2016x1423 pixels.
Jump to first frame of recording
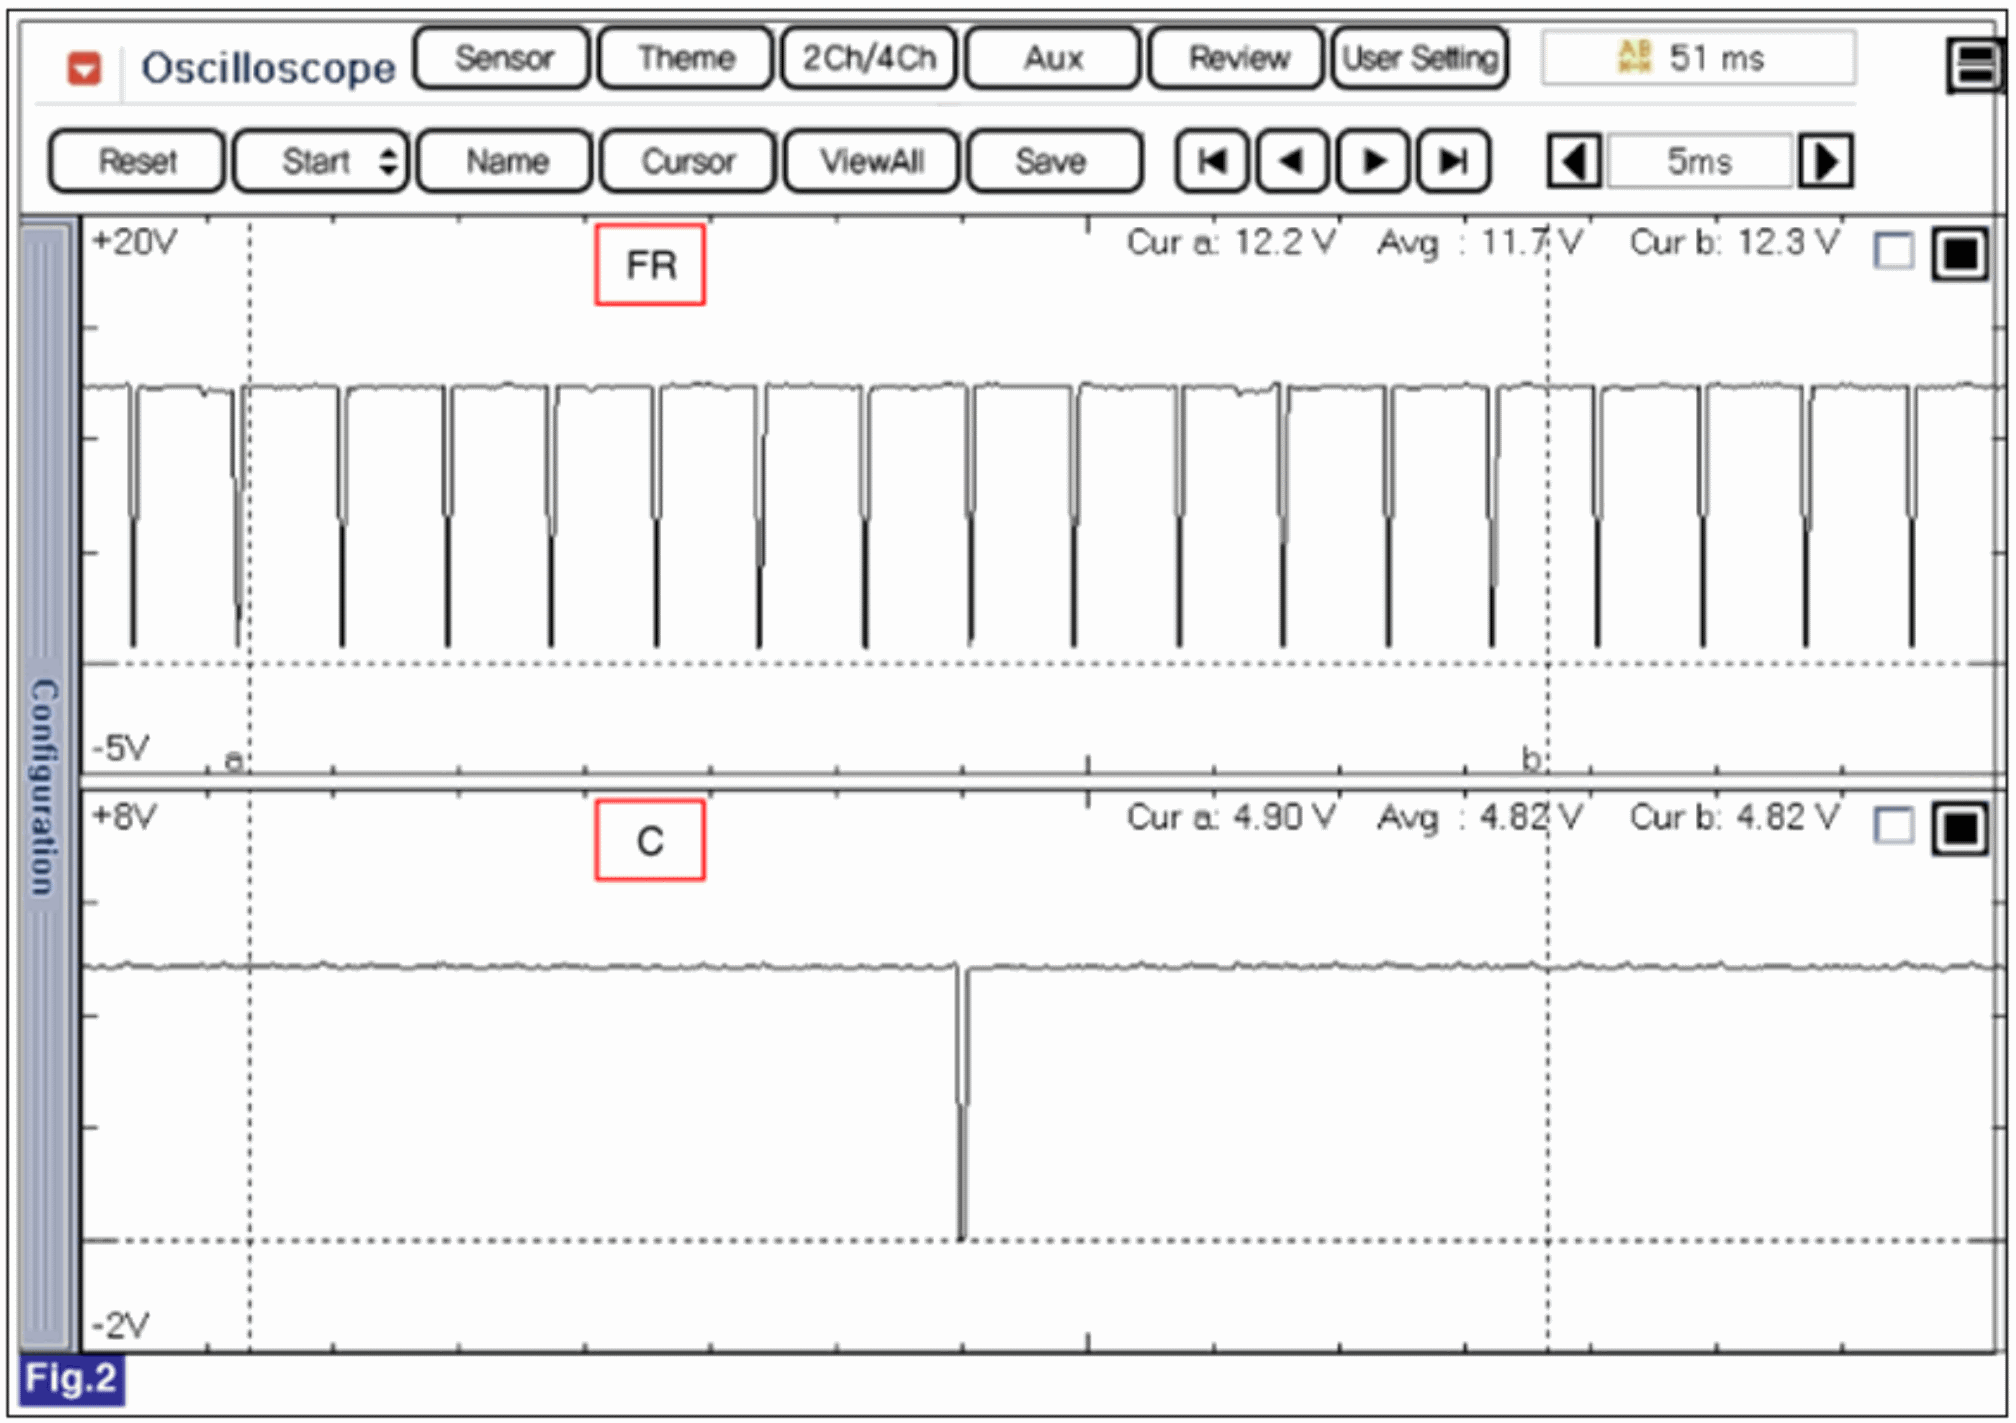1211,161
